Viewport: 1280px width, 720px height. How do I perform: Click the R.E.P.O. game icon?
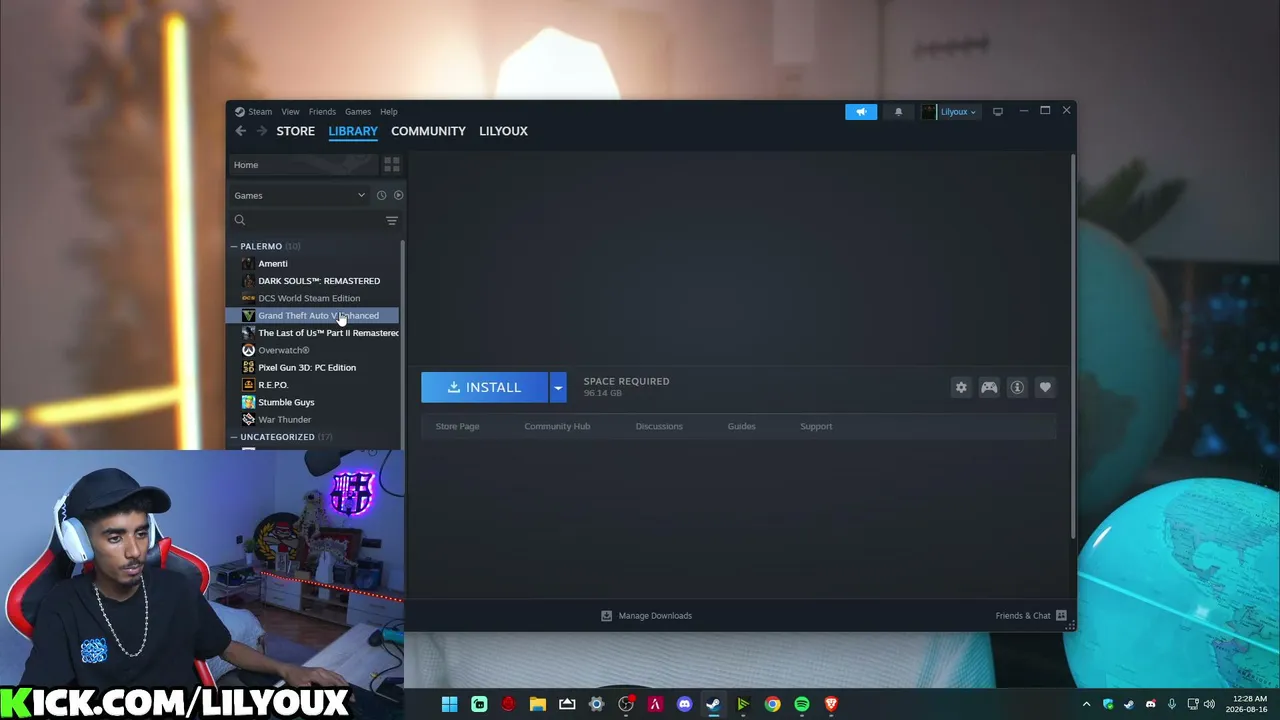click(248, 385)
